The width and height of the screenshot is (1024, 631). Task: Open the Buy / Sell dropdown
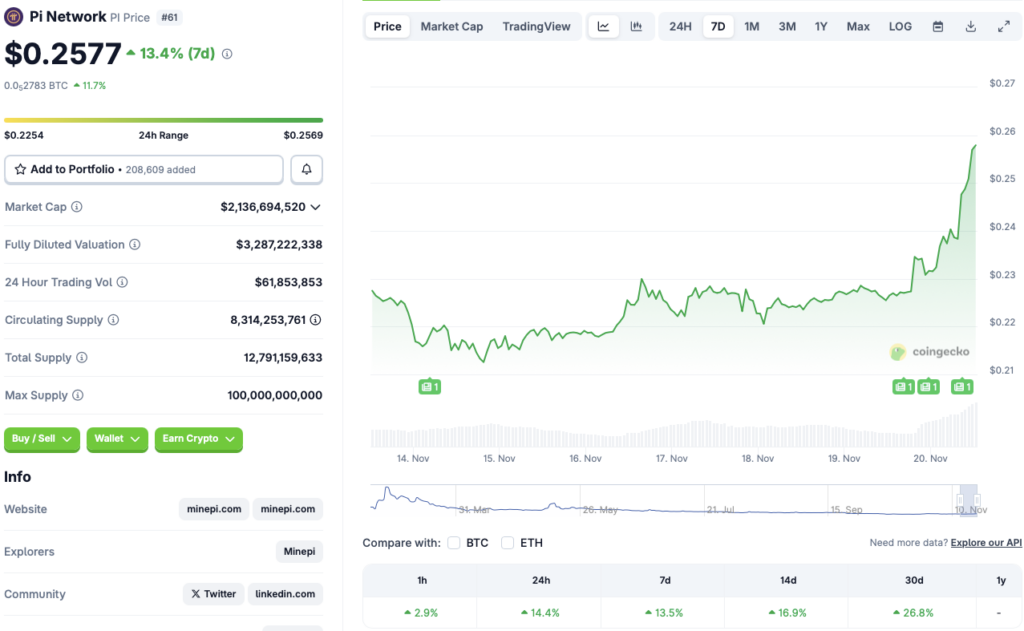click(41, 439)
